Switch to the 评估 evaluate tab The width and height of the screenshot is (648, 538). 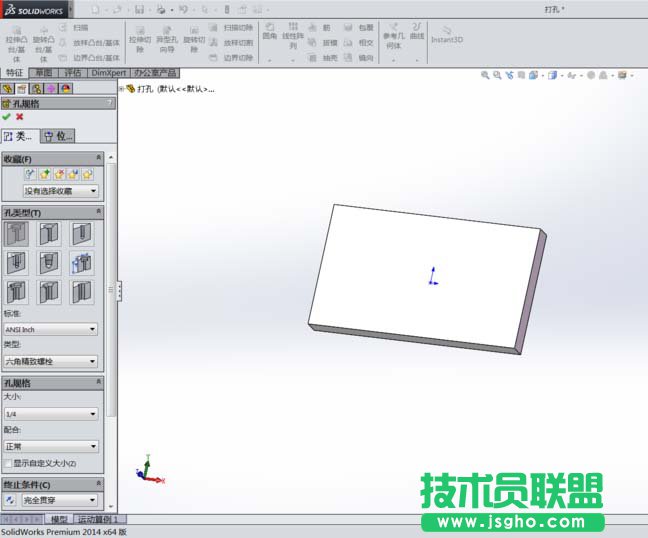(73, 73)
